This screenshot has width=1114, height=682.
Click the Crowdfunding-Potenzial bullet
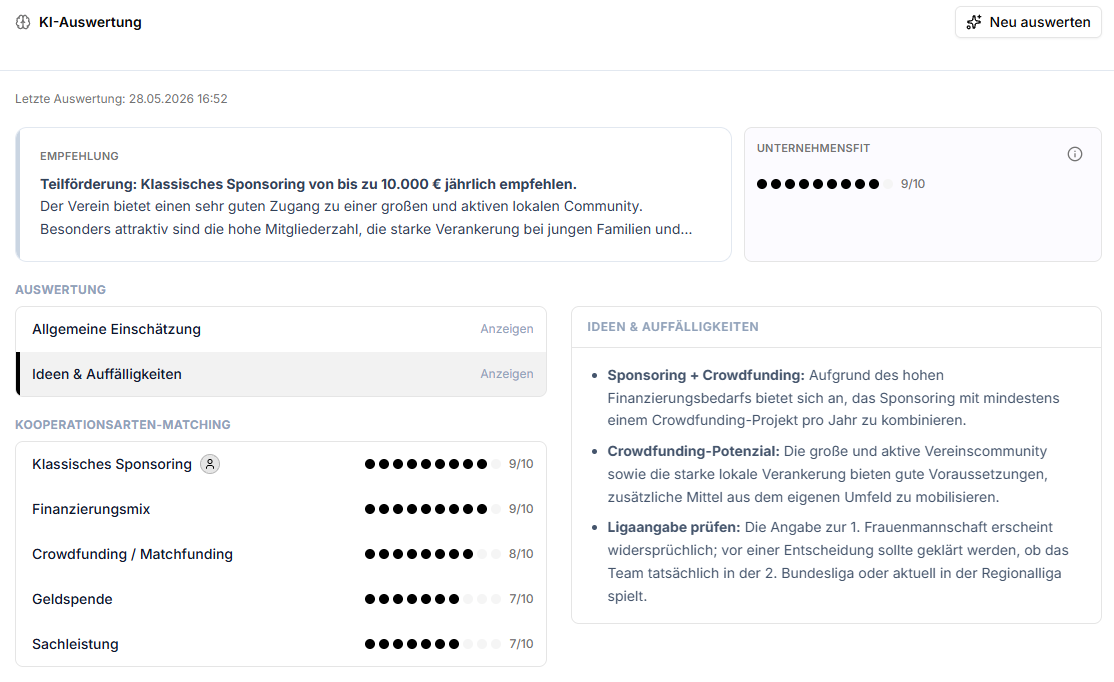828,474
